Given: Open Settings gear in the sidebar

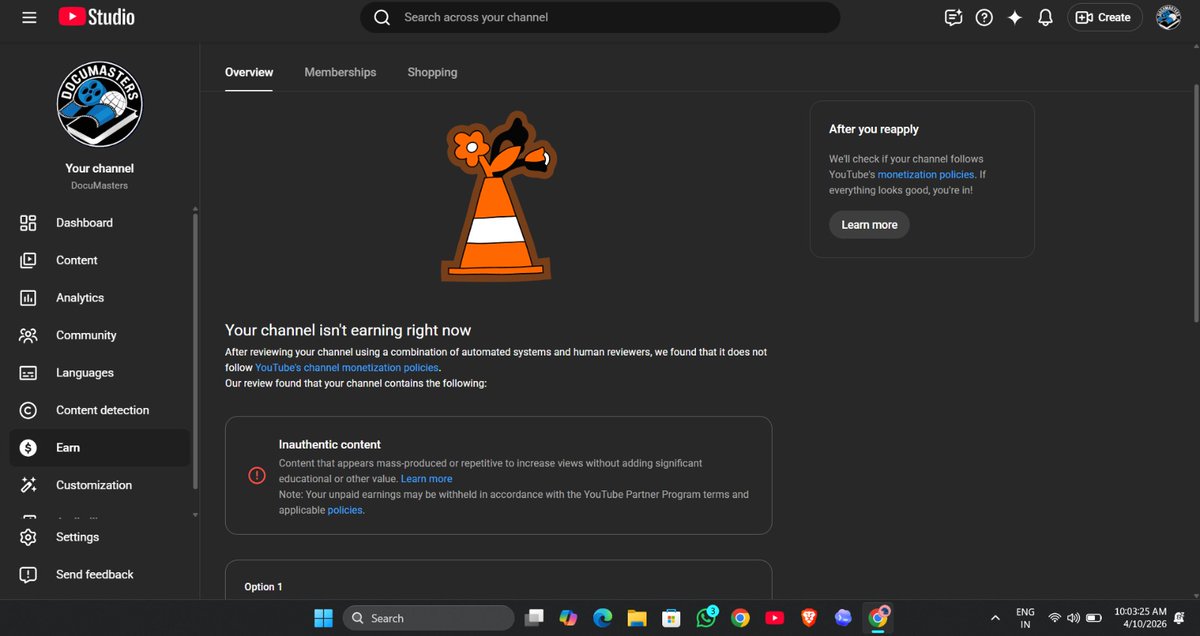Looking at the screenshot, I should click(100, 537).
